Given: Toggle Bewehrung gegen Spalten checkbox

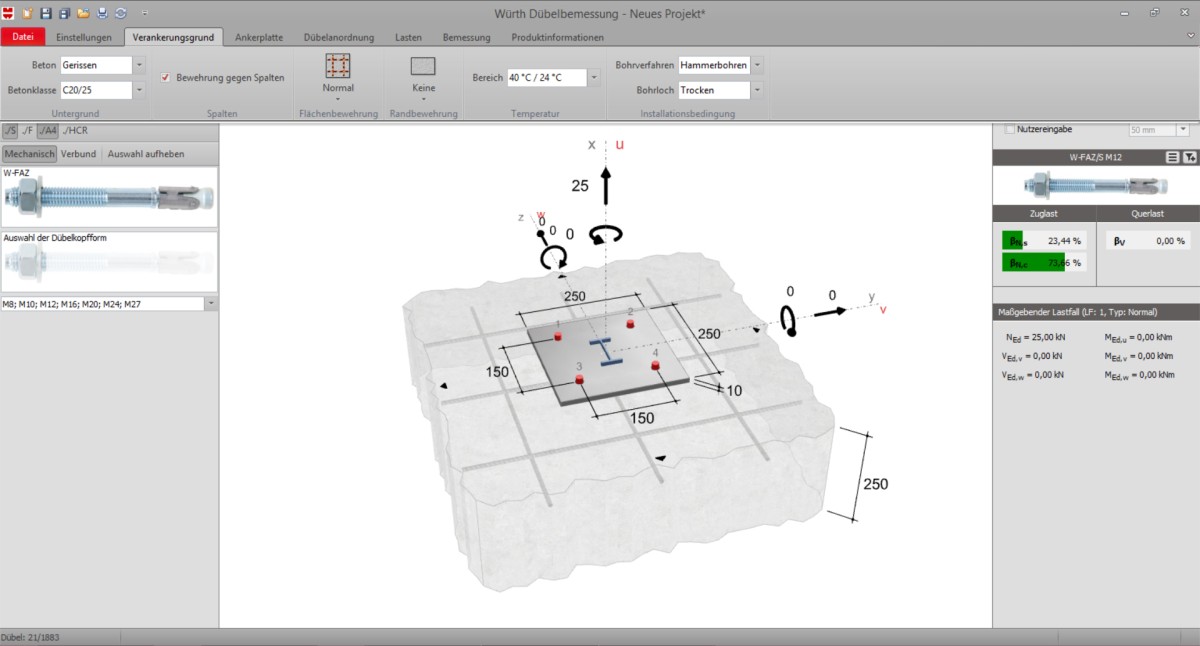Looking at the screenshot, I should click(x=166, y=77).
